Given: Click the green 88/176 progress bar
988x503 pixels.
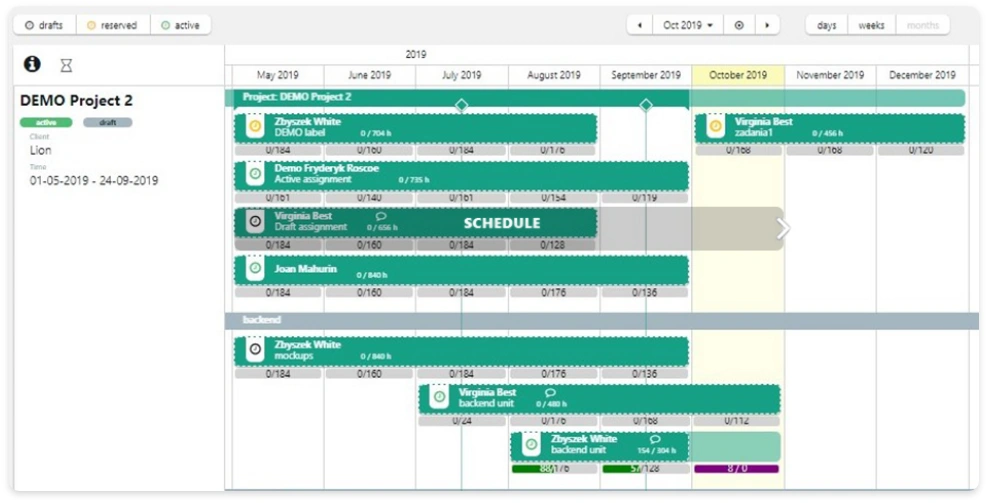Looking at the screenshot, I should tap(554, 469).
